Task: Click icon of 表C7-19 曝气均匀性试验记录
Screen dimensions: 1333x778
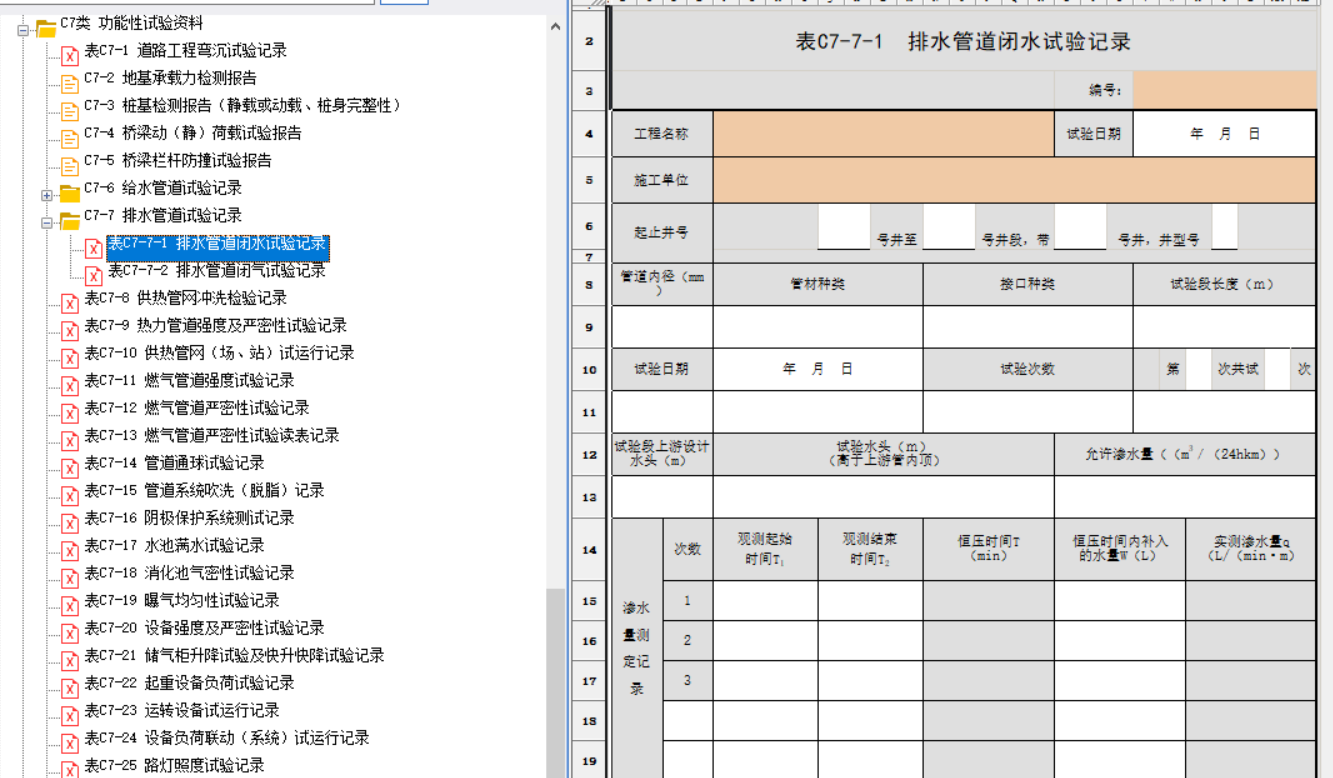Action: 70,605
